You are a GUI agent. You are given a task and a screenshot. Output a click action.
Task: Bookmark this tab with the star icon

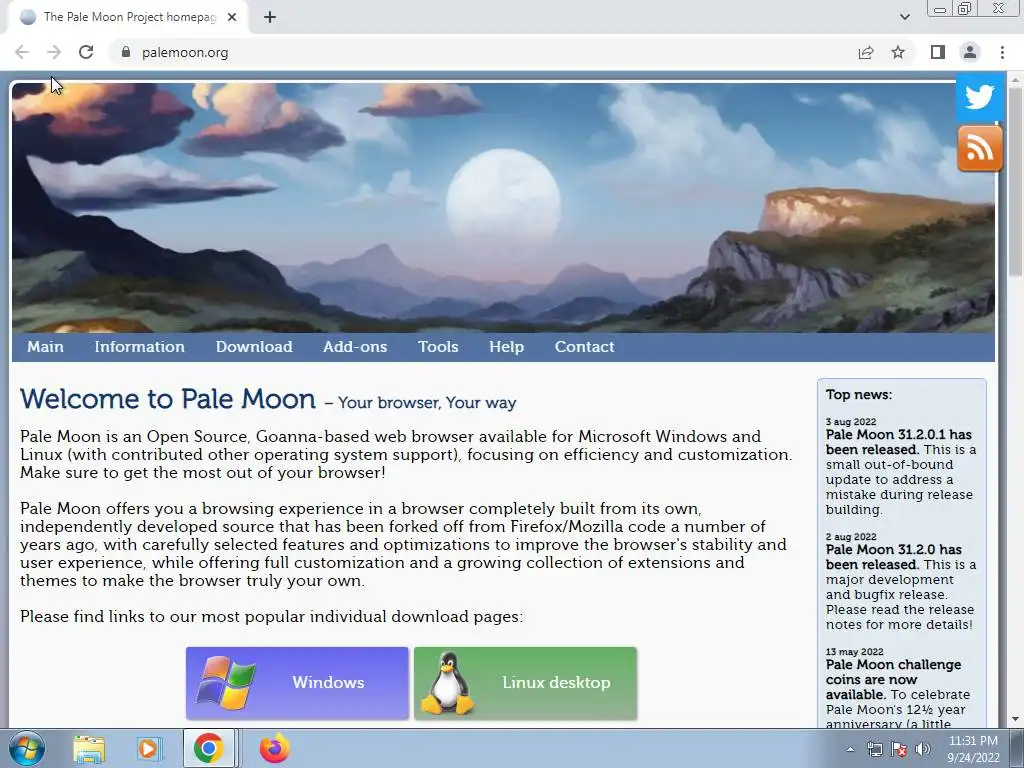coord(898,52)
